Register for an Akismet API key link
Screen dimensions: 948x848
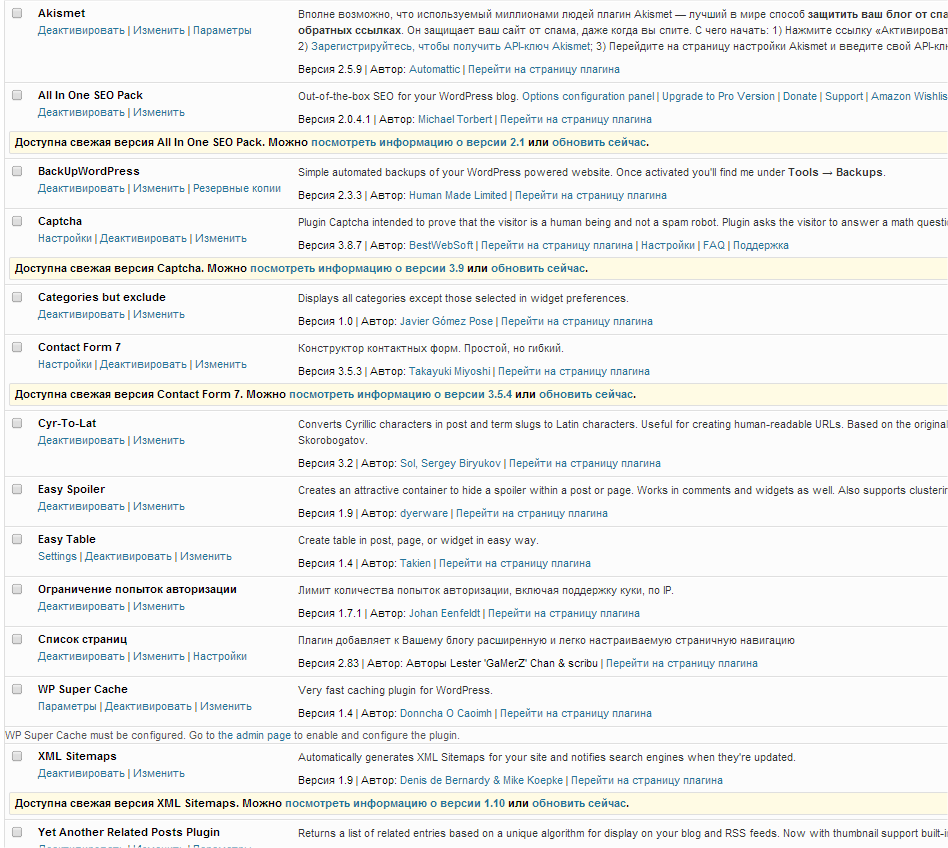pyautogui.click(x=450, y=47)
